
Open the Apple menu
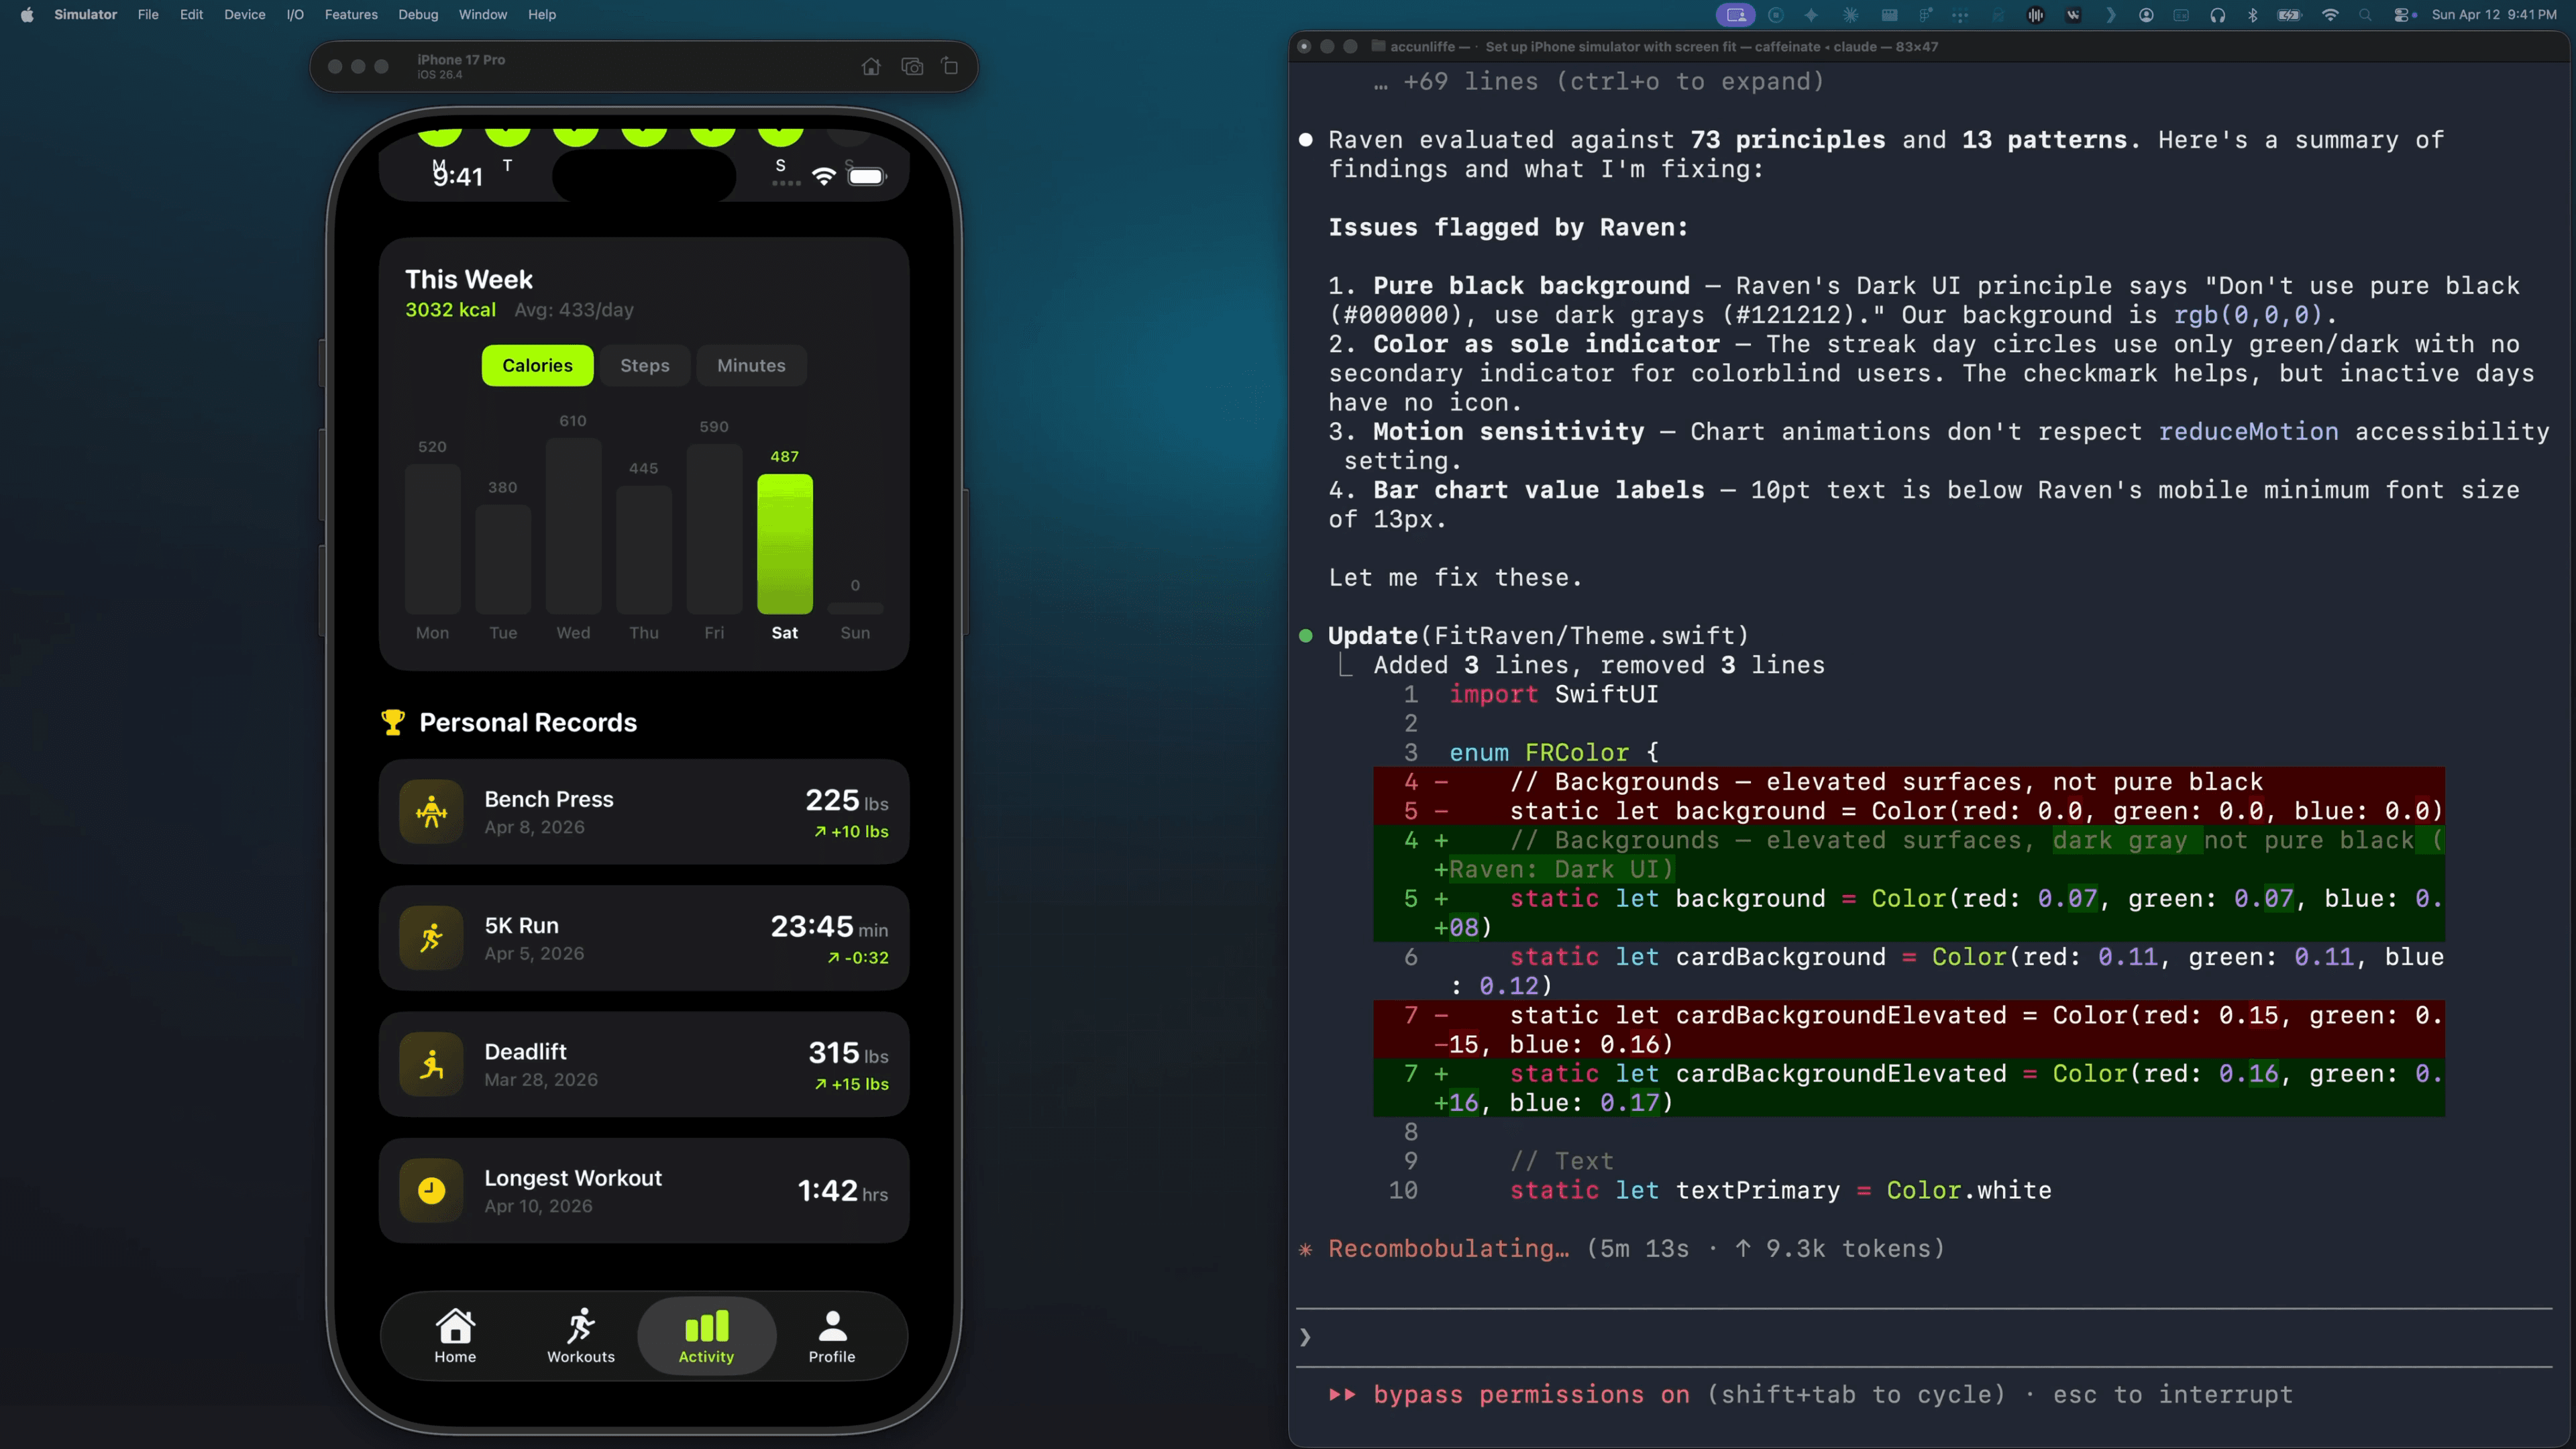coord(27,15)
